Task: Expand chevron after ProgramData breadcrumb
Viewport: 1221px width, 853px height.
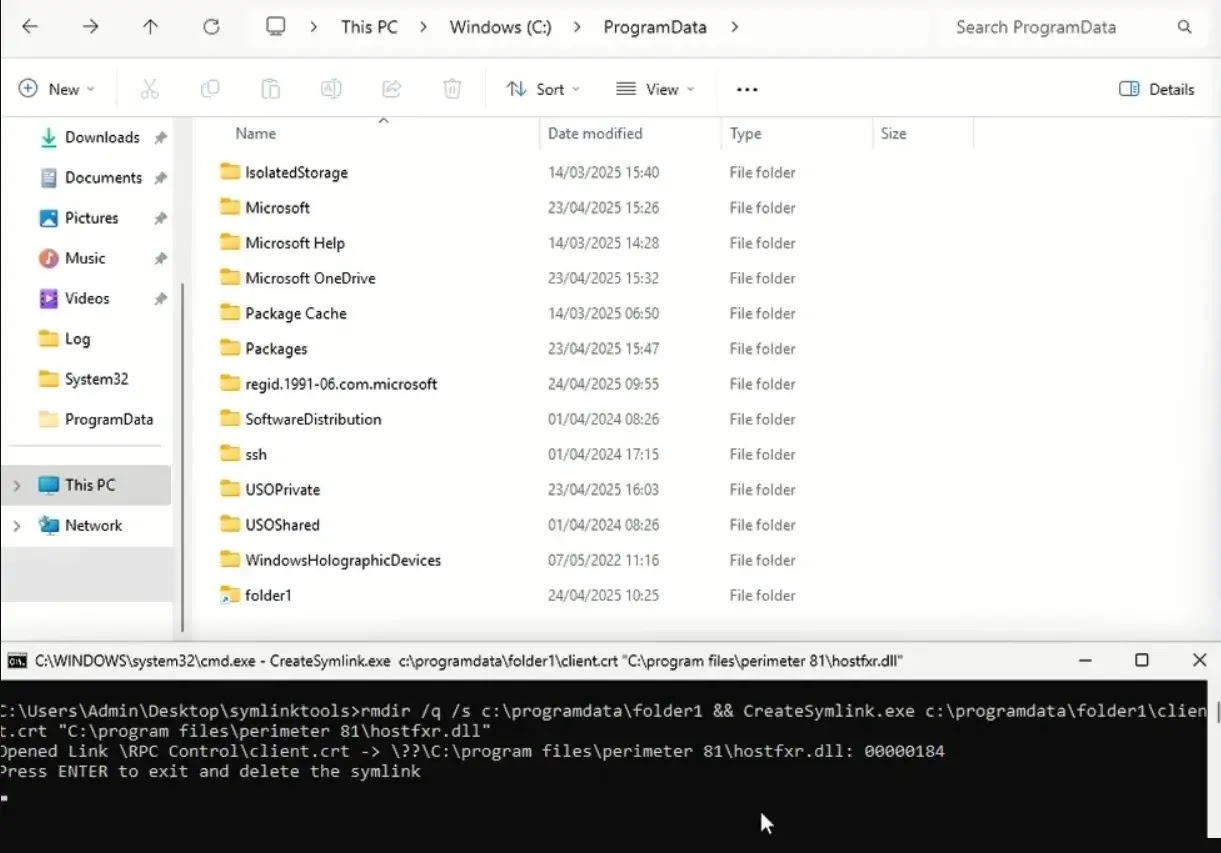Action: [735, 27]
